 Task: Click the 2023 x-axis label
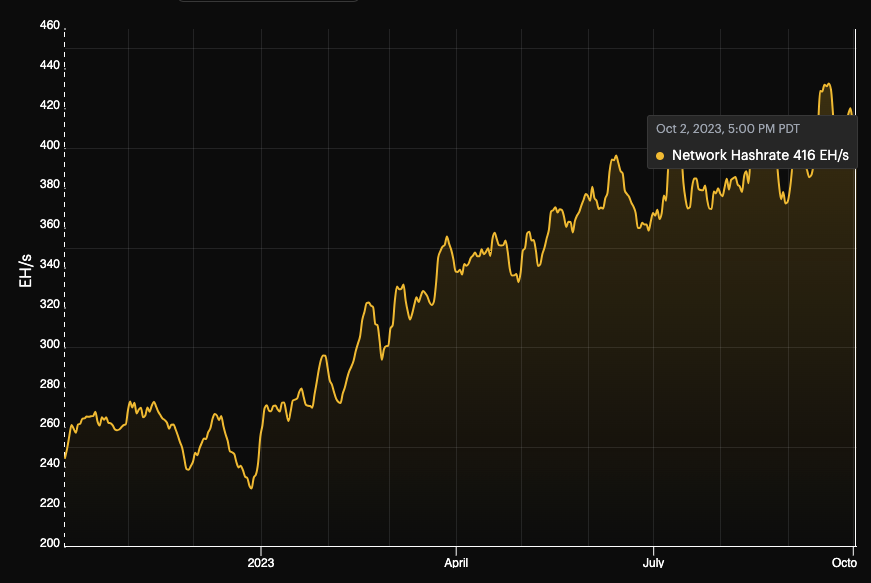261,562
